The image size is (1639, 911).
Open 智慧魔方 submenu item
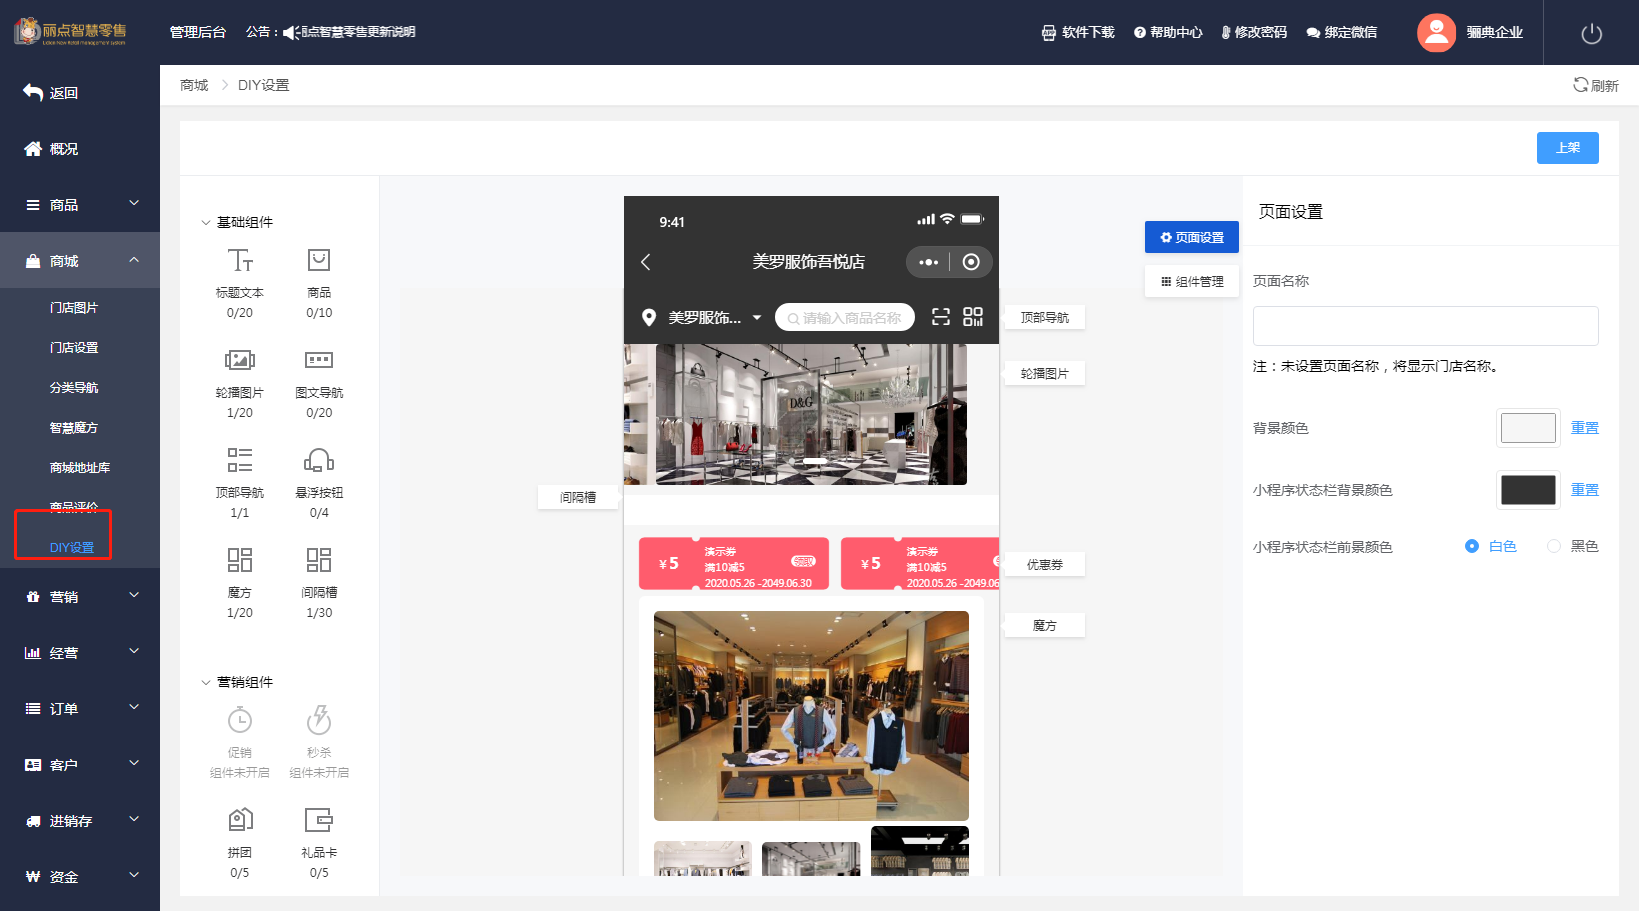coord(74,428)
